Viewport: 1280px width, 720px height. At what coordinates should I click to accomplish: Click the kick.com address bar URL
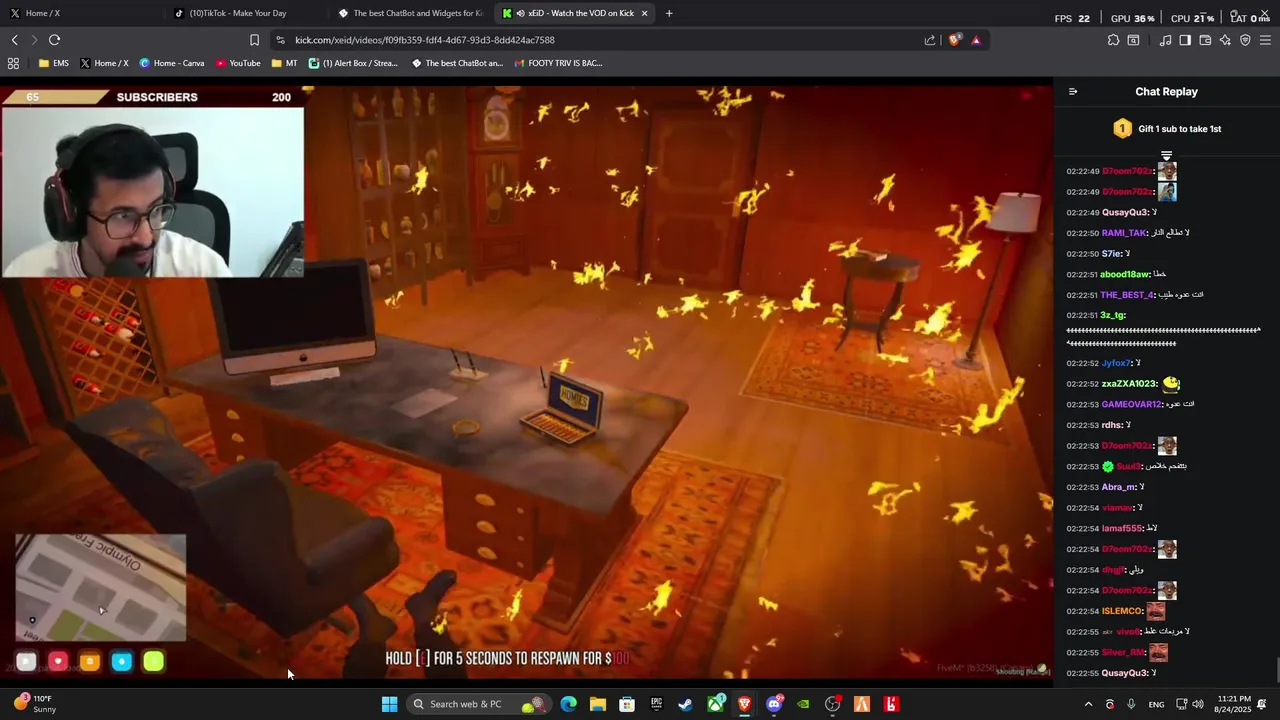point(425,40)
